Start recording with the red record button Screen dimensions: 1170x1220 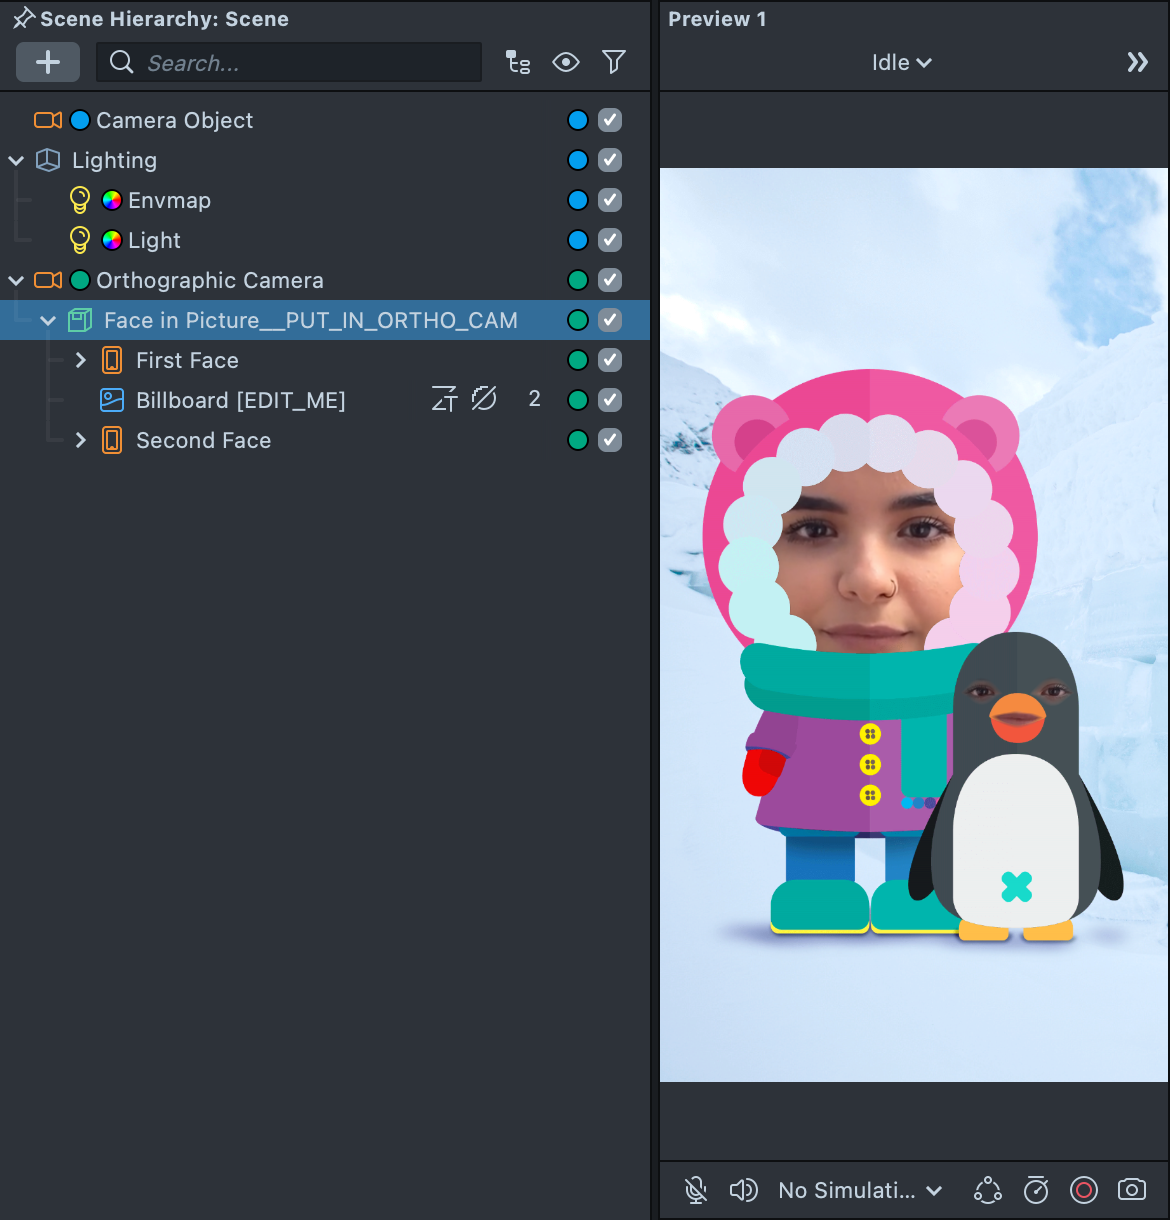click(x=1084, y=1190)
